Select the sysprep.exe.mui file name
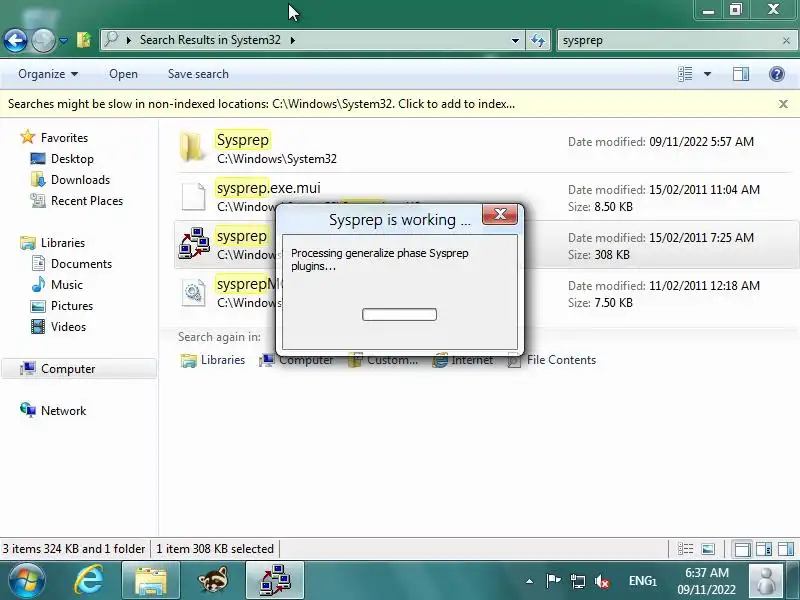Image resolution: width=800 pixels, height=600 pixels. click(x=268, y=188)
